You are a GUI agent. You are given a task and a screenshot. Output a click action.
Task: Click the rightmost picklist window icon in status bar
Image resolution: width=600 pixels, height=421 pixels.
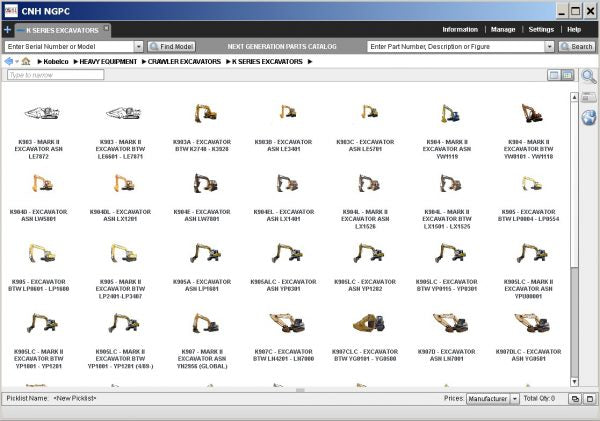coord(589,398)
